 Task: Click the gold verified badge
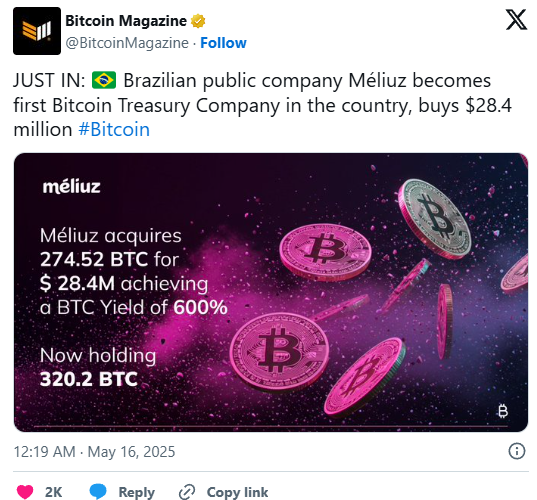[198, 21]
